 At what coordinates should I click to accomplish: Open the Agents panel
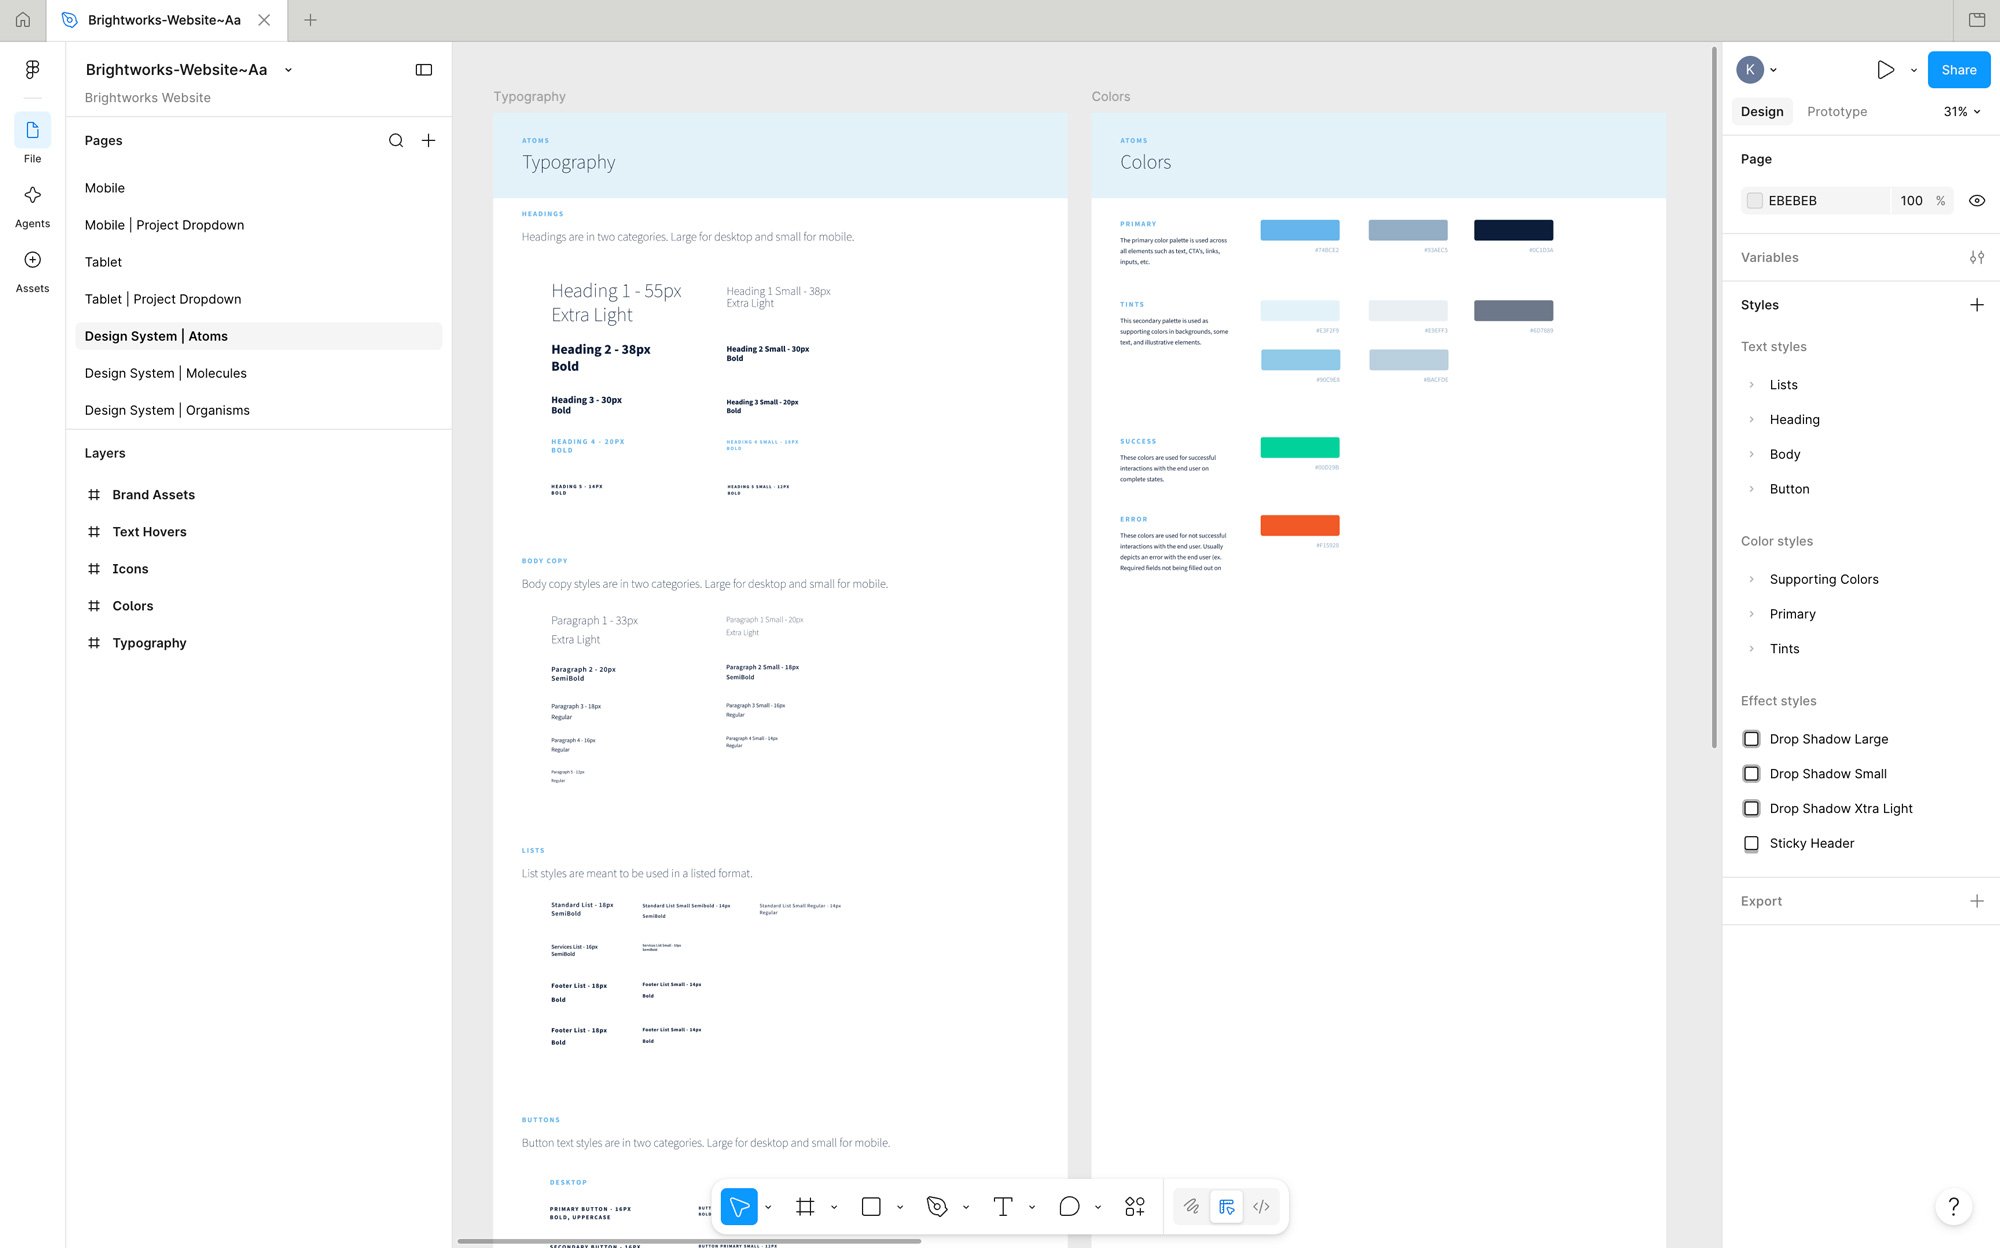tap(32, 204)
